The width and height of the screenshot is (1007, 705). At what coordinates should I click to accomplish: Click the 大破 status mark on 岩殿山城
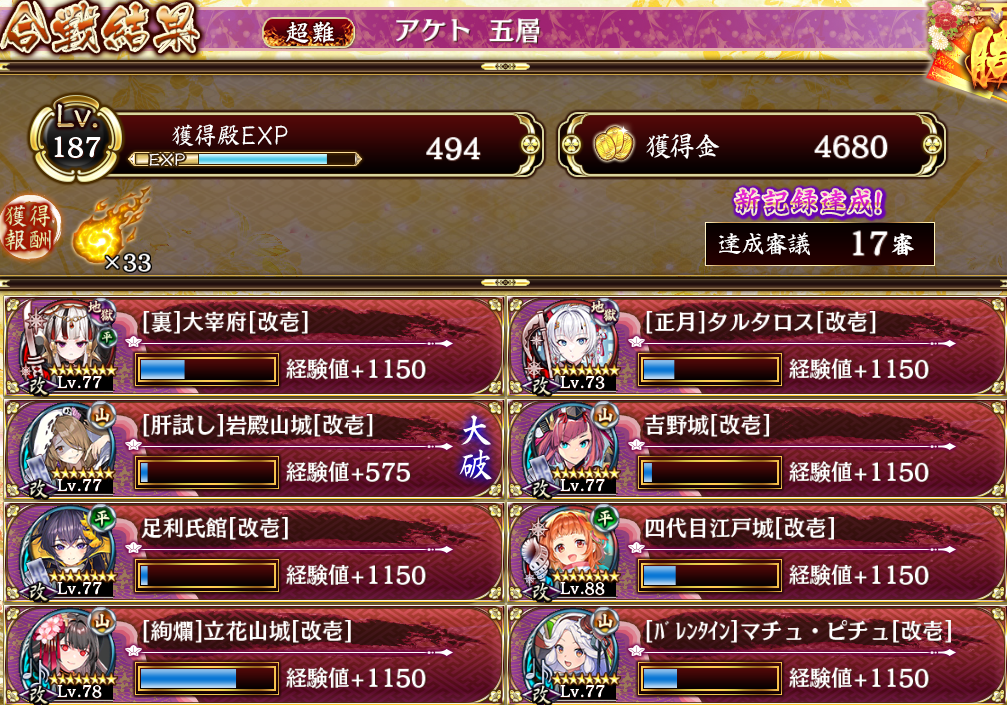coord(475,449)
